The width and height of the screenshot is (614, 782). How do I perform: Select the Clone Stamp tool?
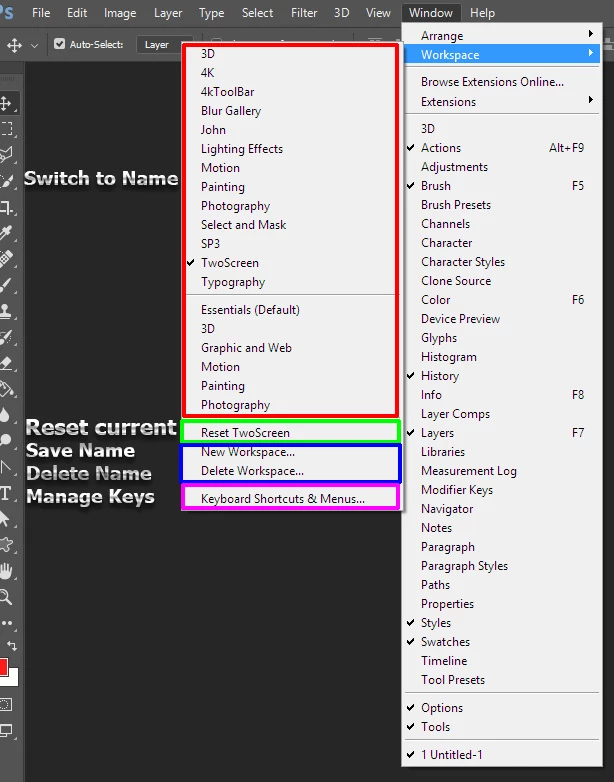click(x=6, y=311)
